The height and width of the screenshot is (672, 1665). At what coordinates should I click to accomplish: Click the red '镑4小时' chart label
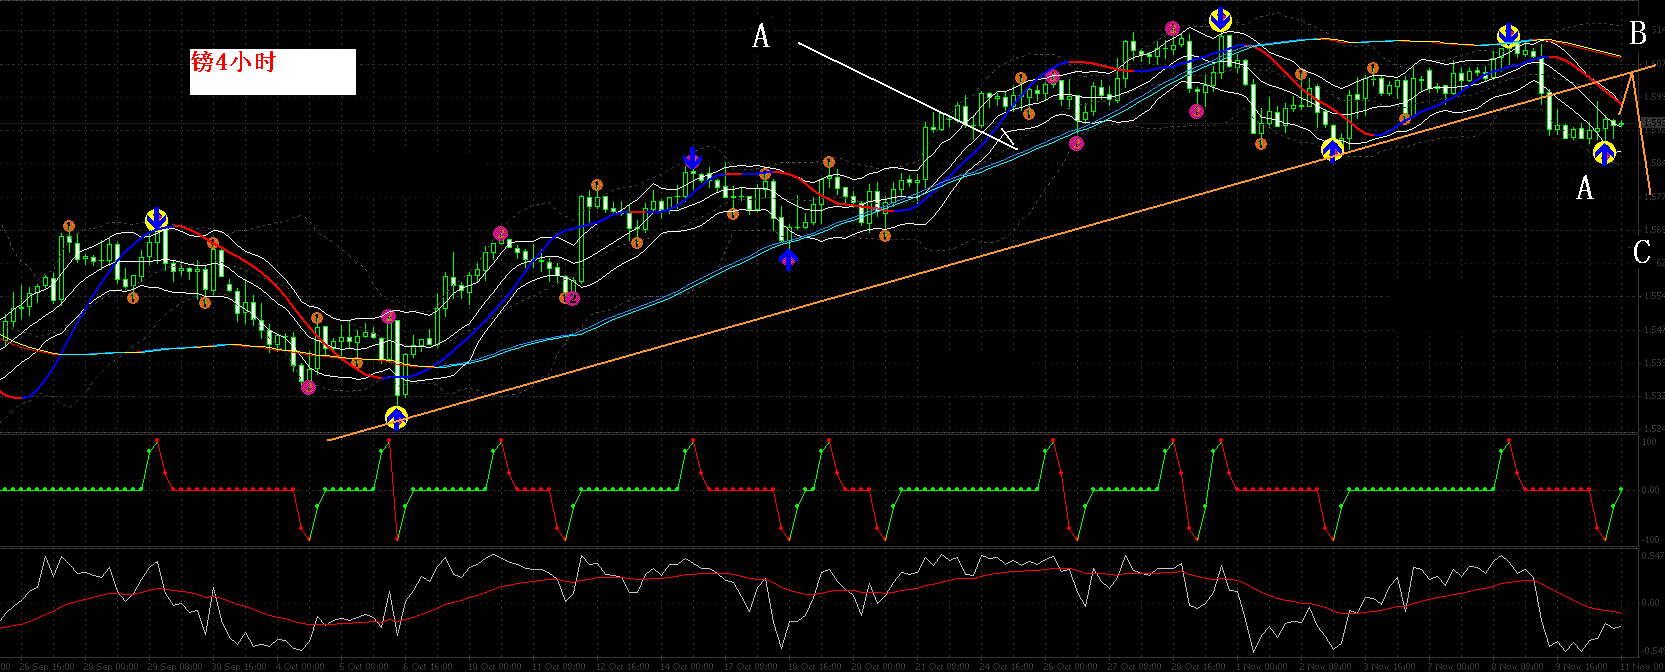[x=233, y=63]
